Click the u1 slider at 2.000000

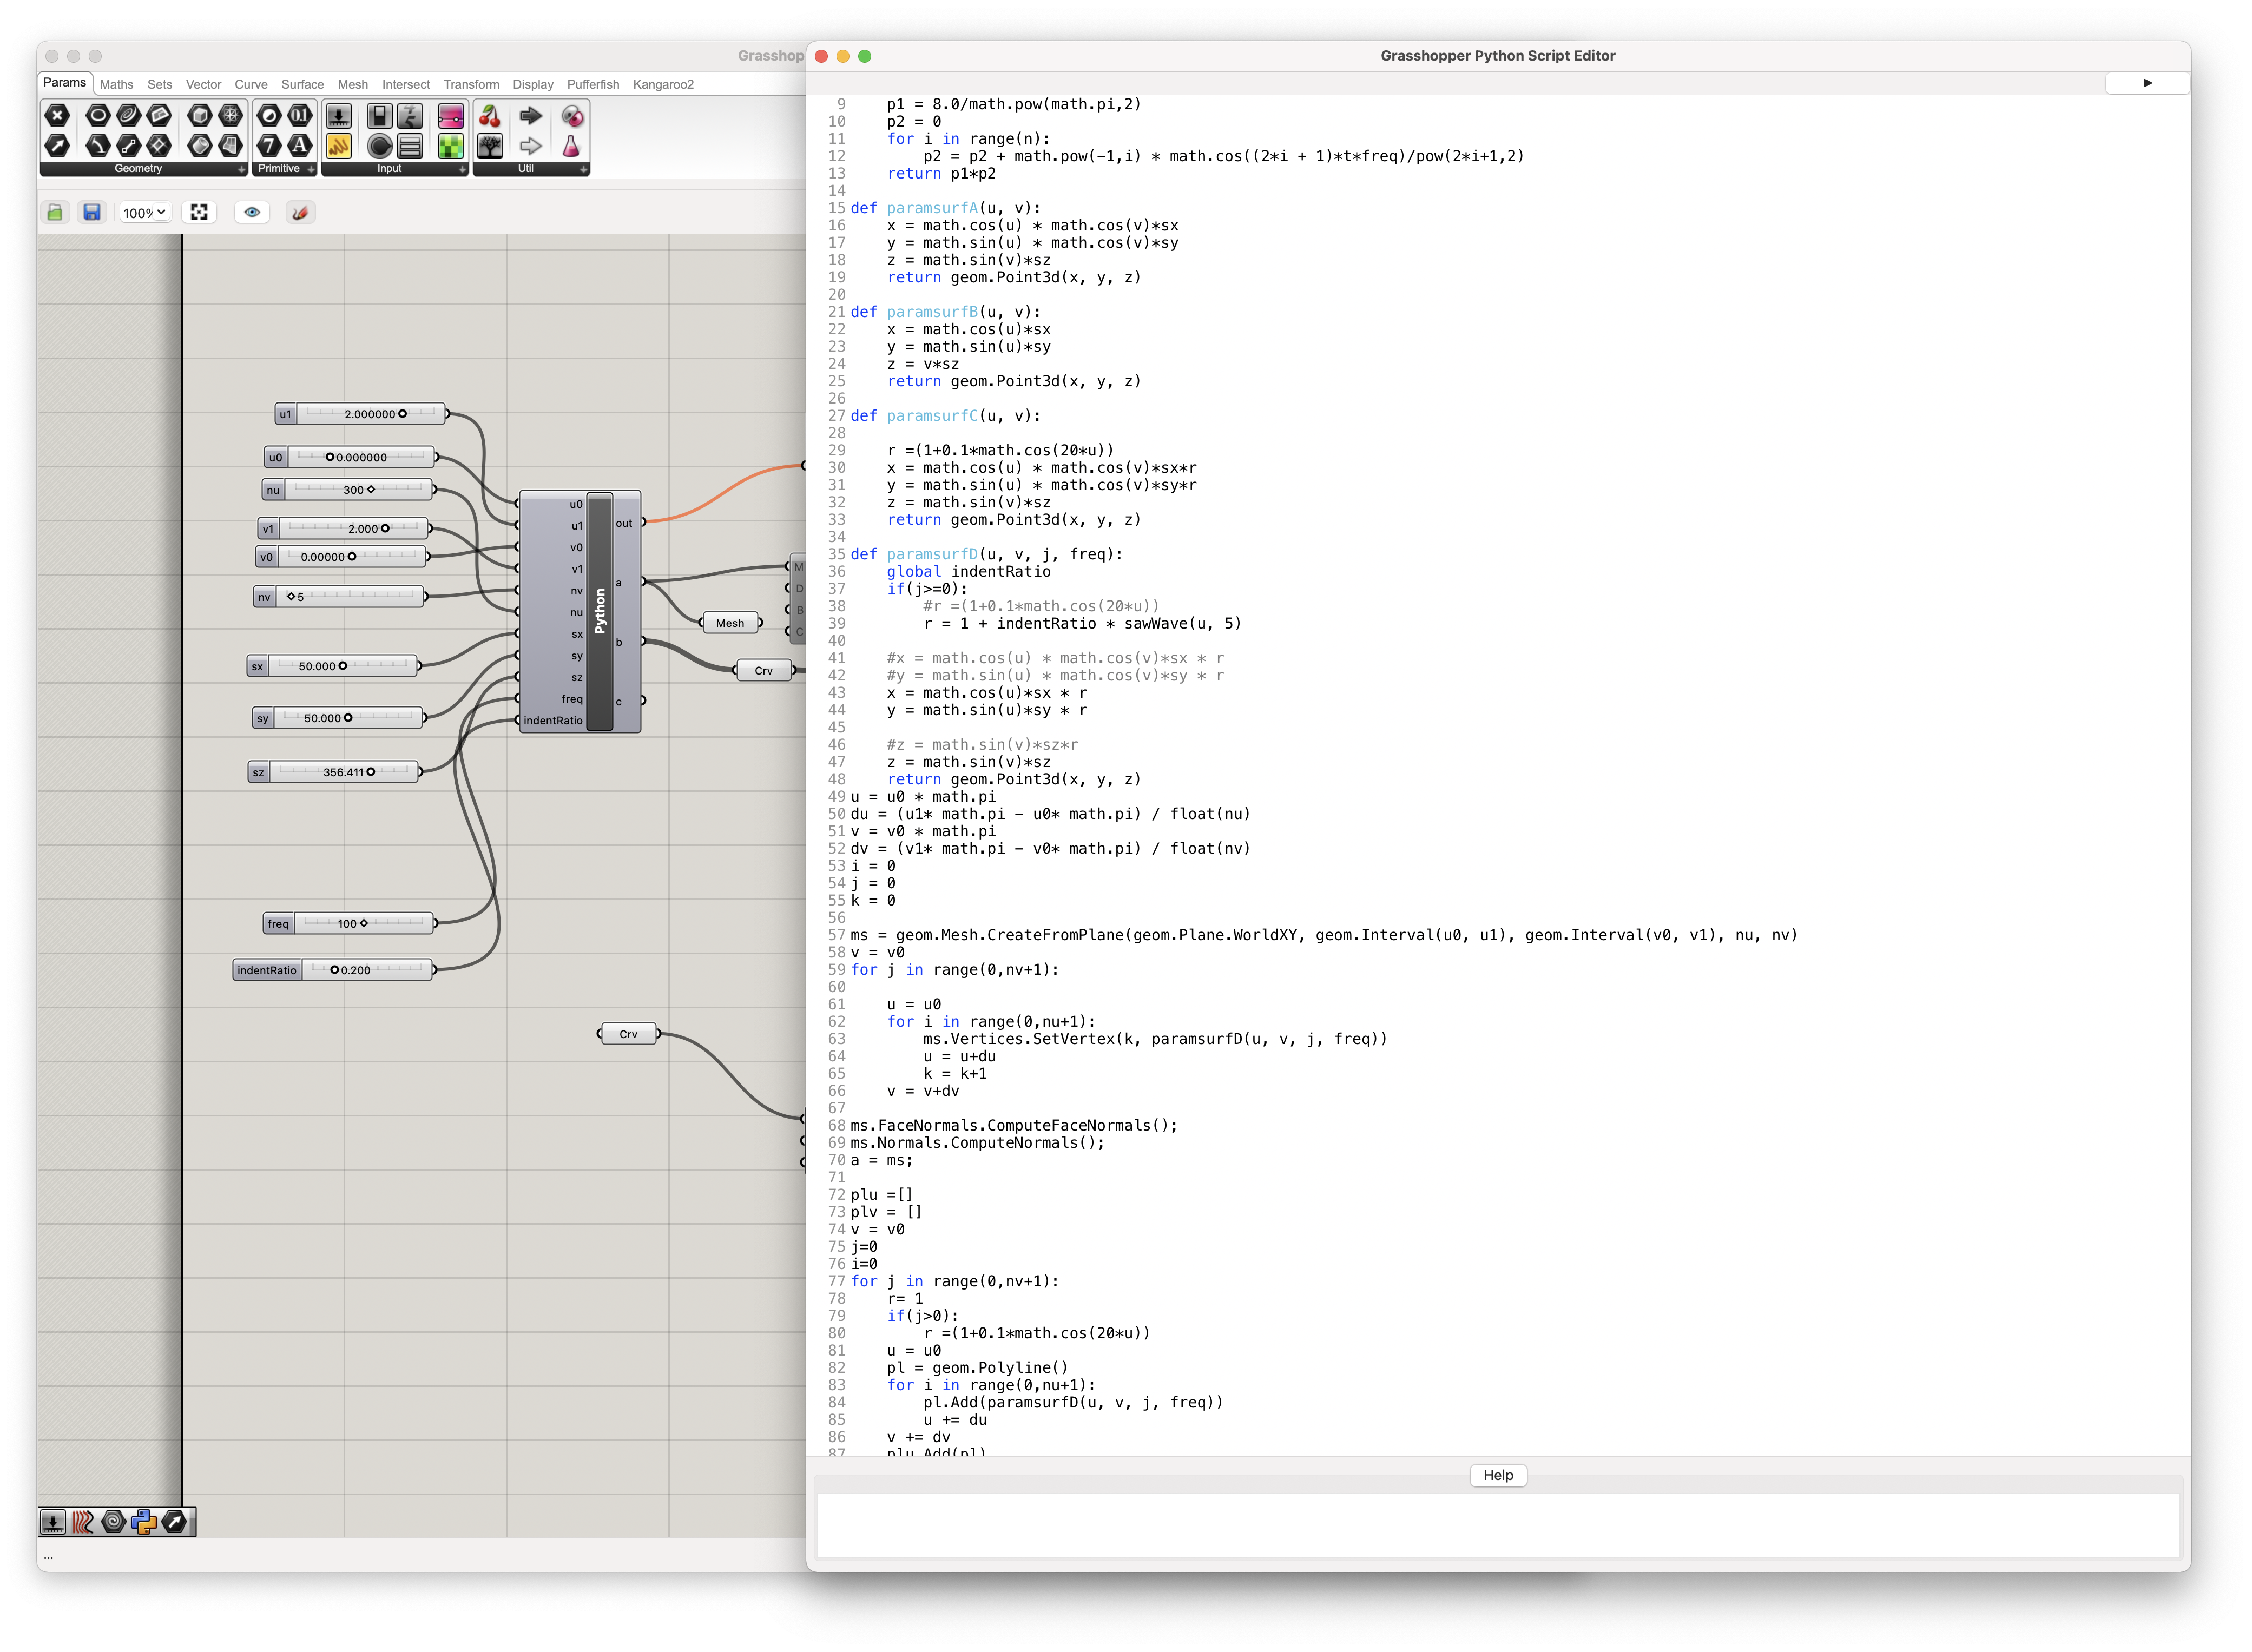[x=360, y=413]
